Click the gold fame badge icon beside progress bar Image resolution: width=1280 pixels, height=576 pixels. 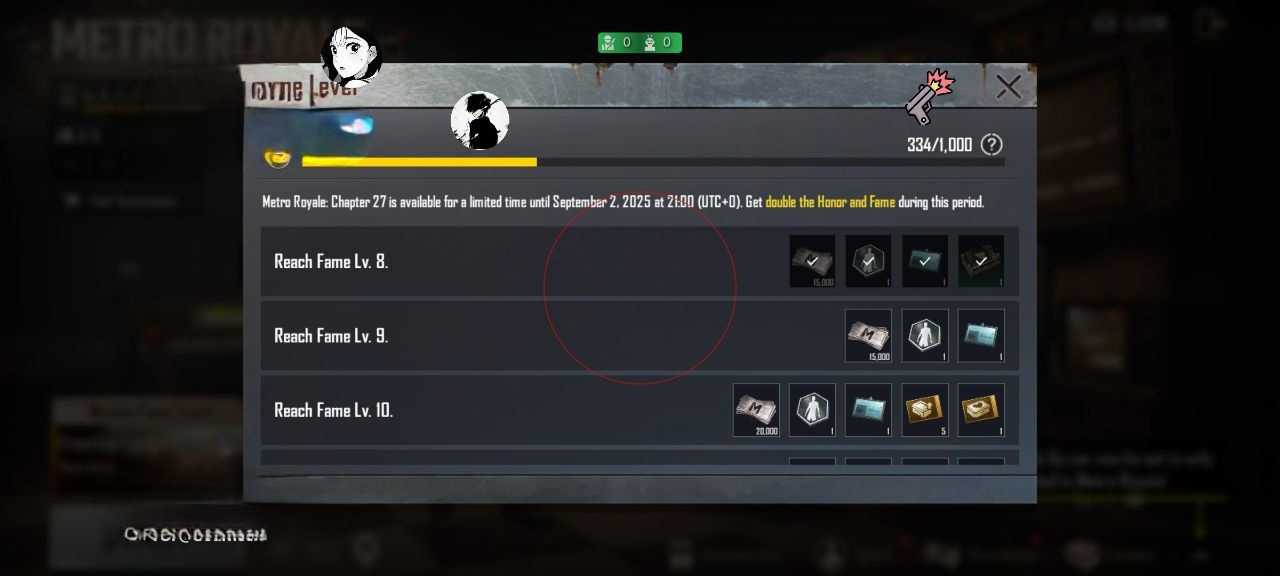coord(278,158)
